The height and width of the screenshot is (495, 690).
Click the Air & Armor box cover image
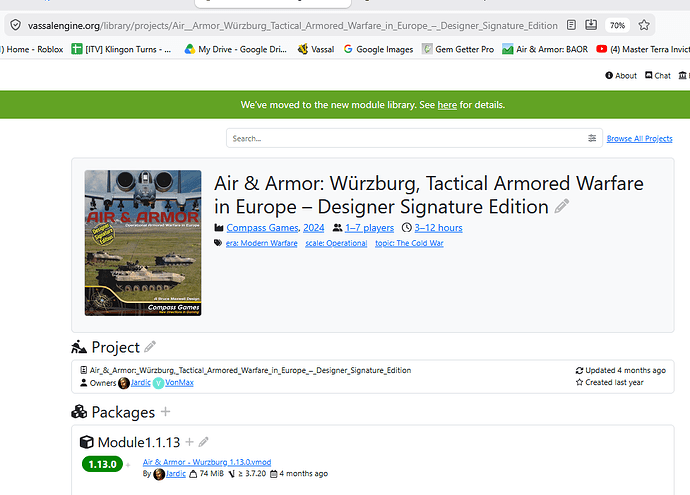[143, 243]
